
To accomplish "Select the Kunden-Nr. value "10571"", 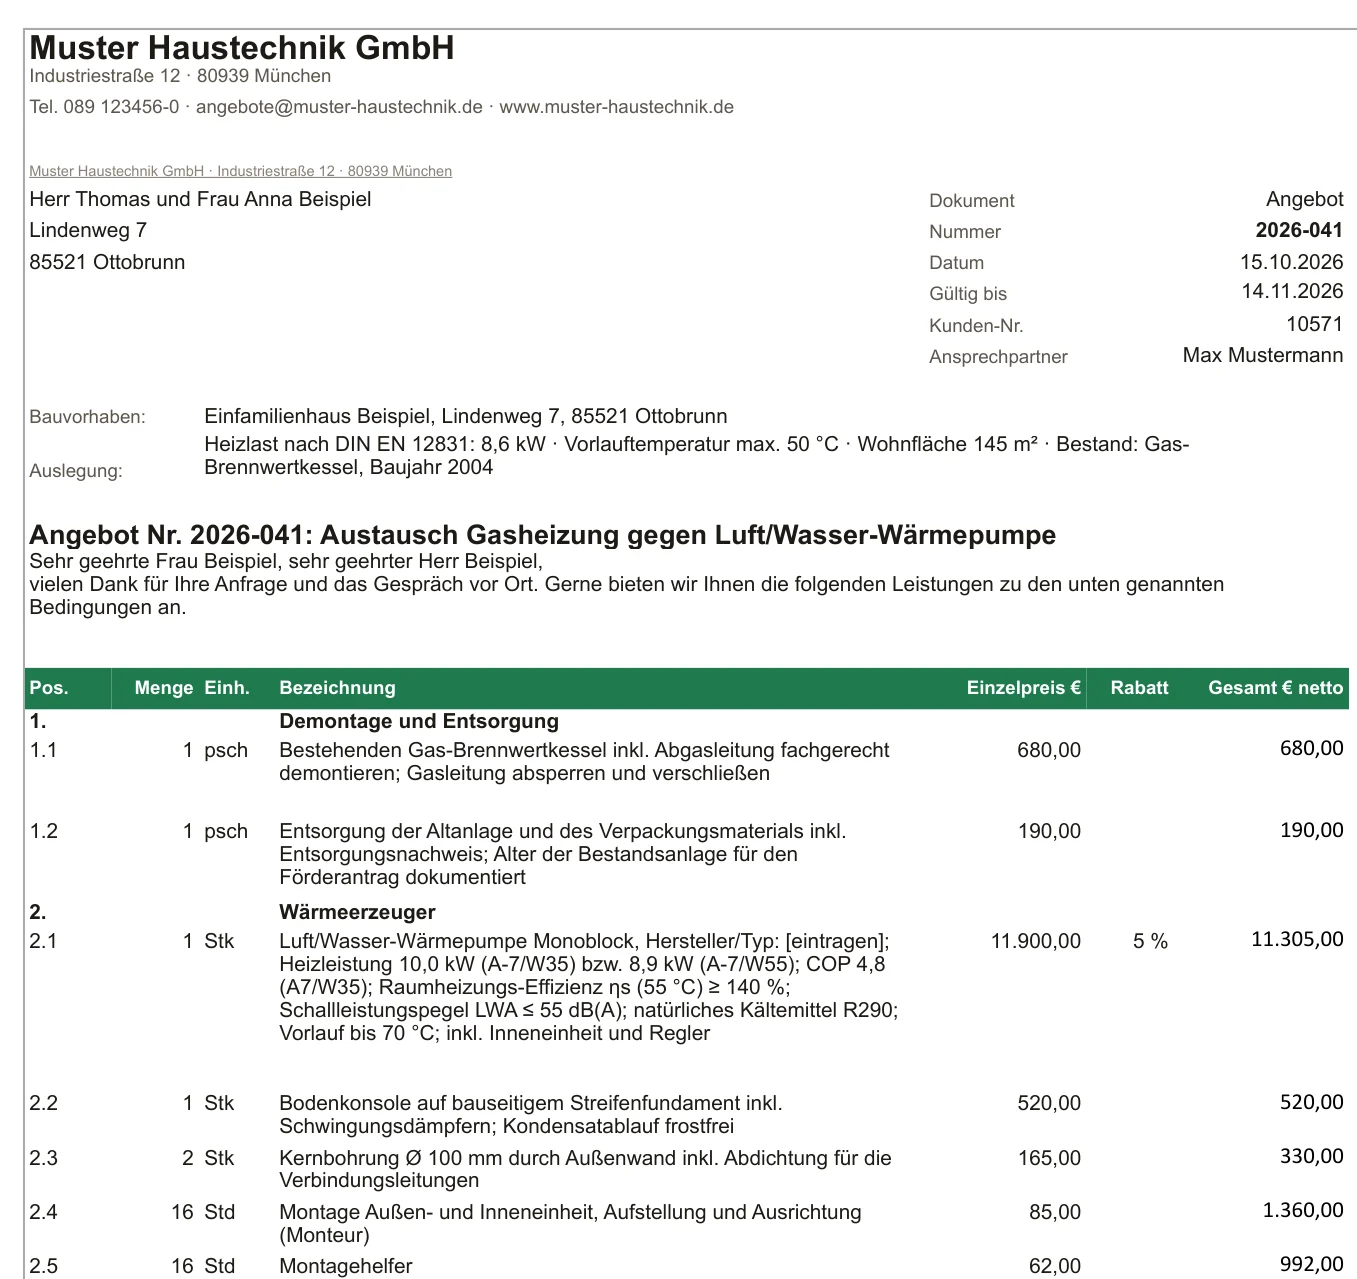I will click(x=1314, y=324).
